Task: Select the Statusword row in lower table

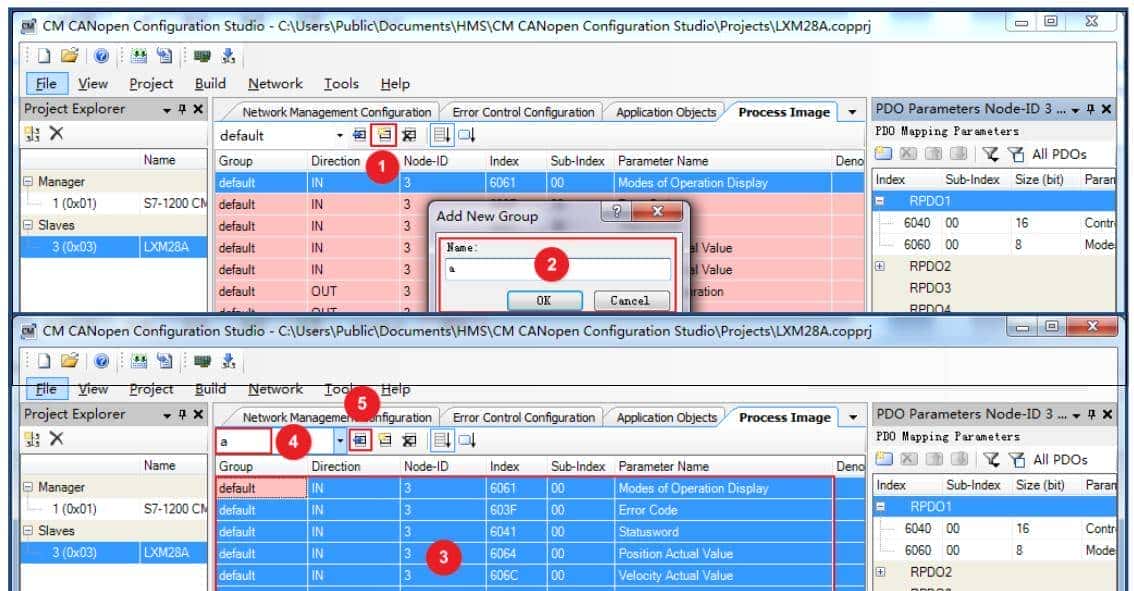Action: pyautogui.click(x=650, y=532)
